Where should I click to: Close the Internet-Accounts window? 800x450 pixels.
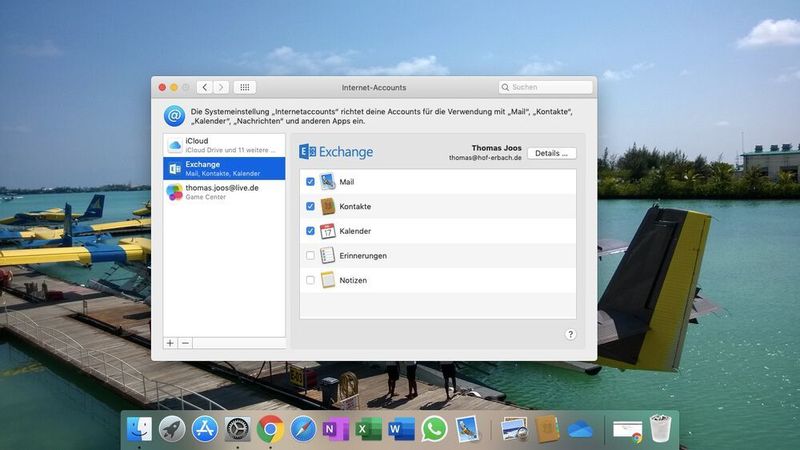coord(162,87)
